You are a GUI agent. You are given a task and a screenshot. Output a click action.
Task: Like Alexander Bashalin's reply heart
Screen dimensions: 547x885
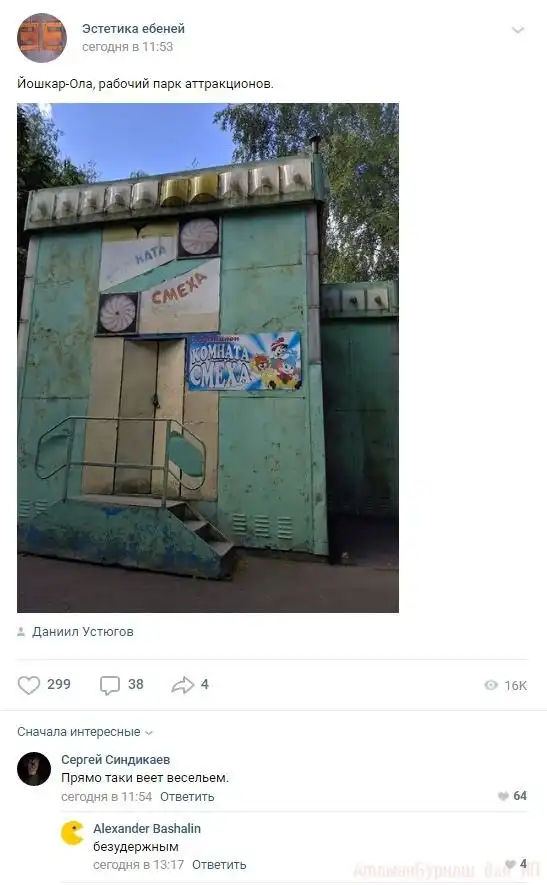pyautogui.click(x=510, y=864)
